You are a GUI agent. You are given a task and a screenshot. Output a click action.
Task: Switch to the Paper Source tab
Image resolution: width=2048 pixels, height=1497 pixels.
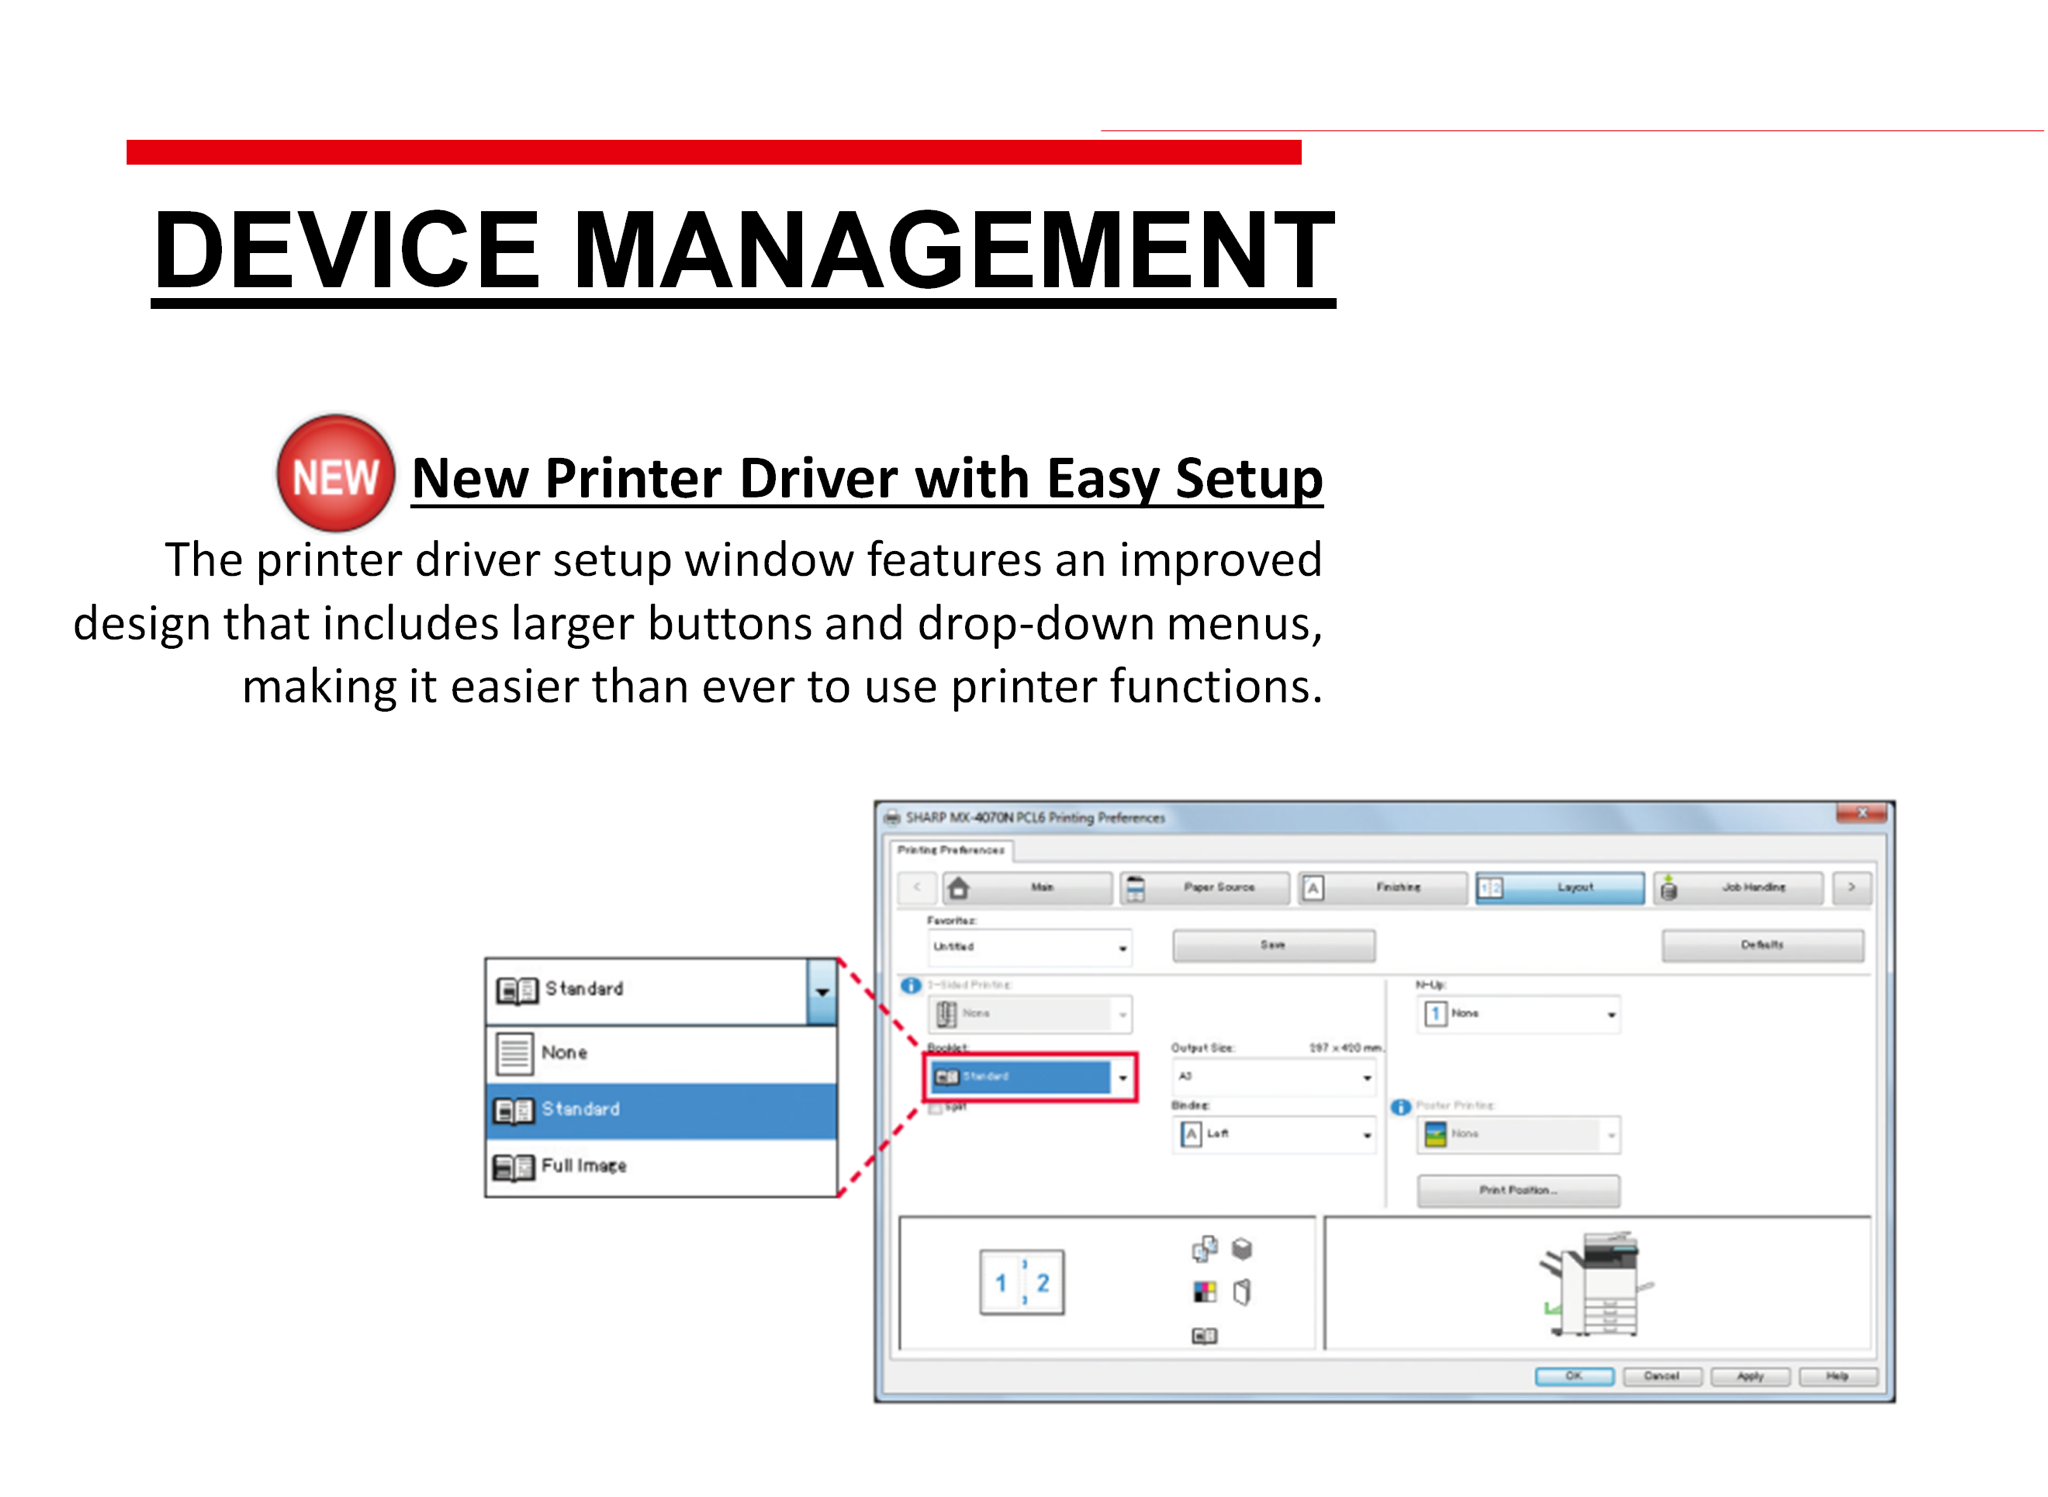pos(1204,887)
